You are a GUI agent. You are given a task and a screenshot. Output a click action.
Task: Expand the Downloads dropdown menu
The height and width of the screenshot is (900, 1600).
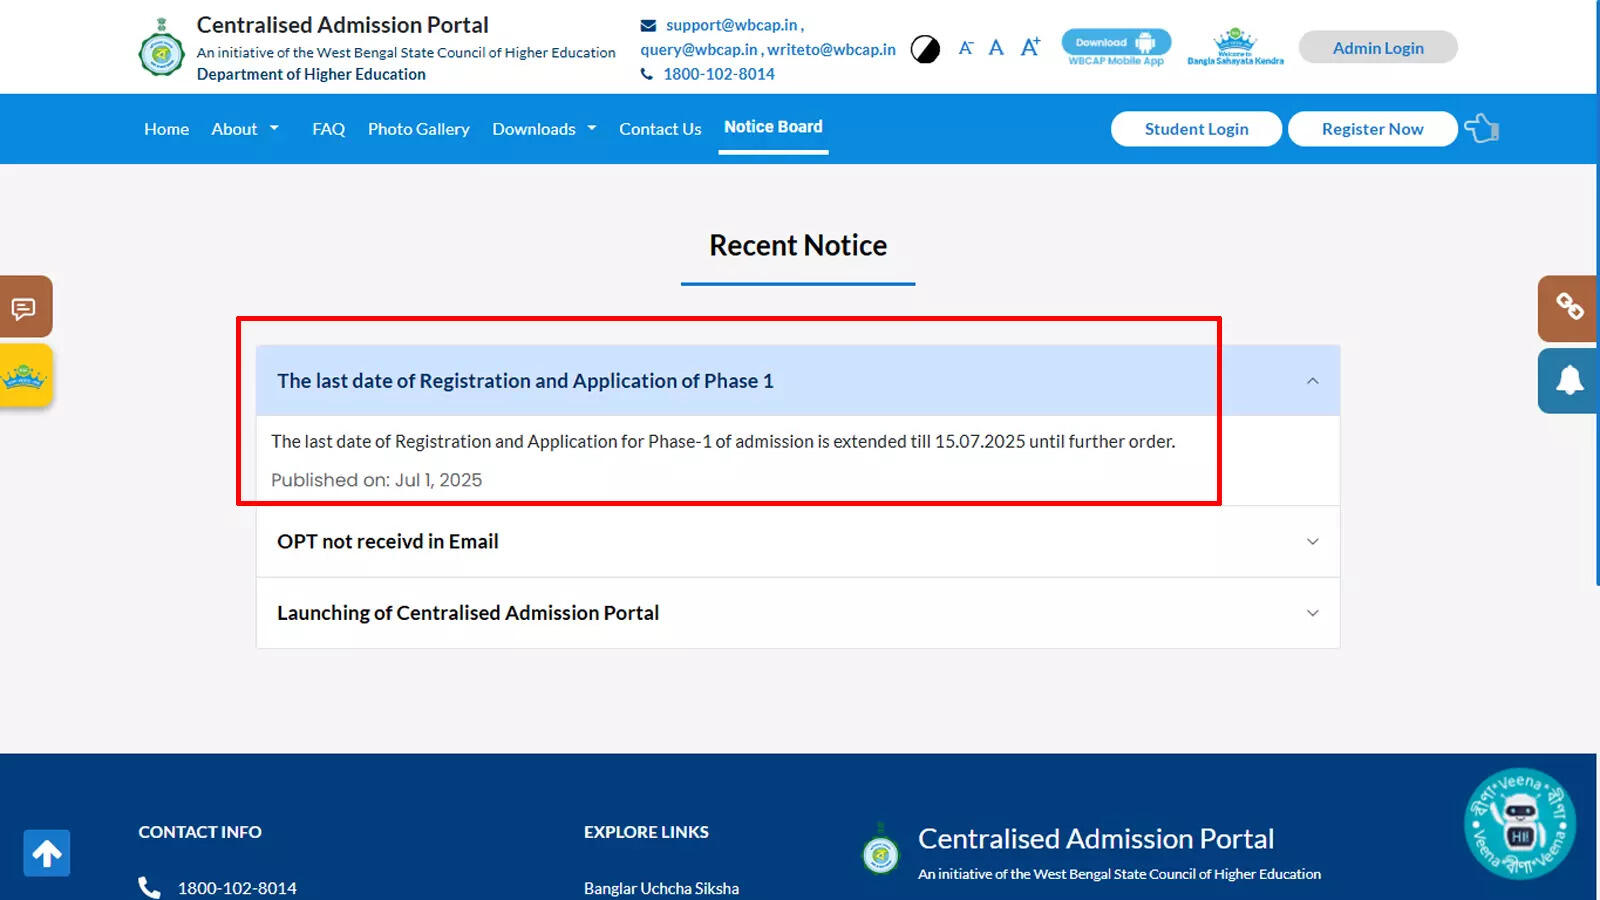pyautogui.click(x=544, y=129)
